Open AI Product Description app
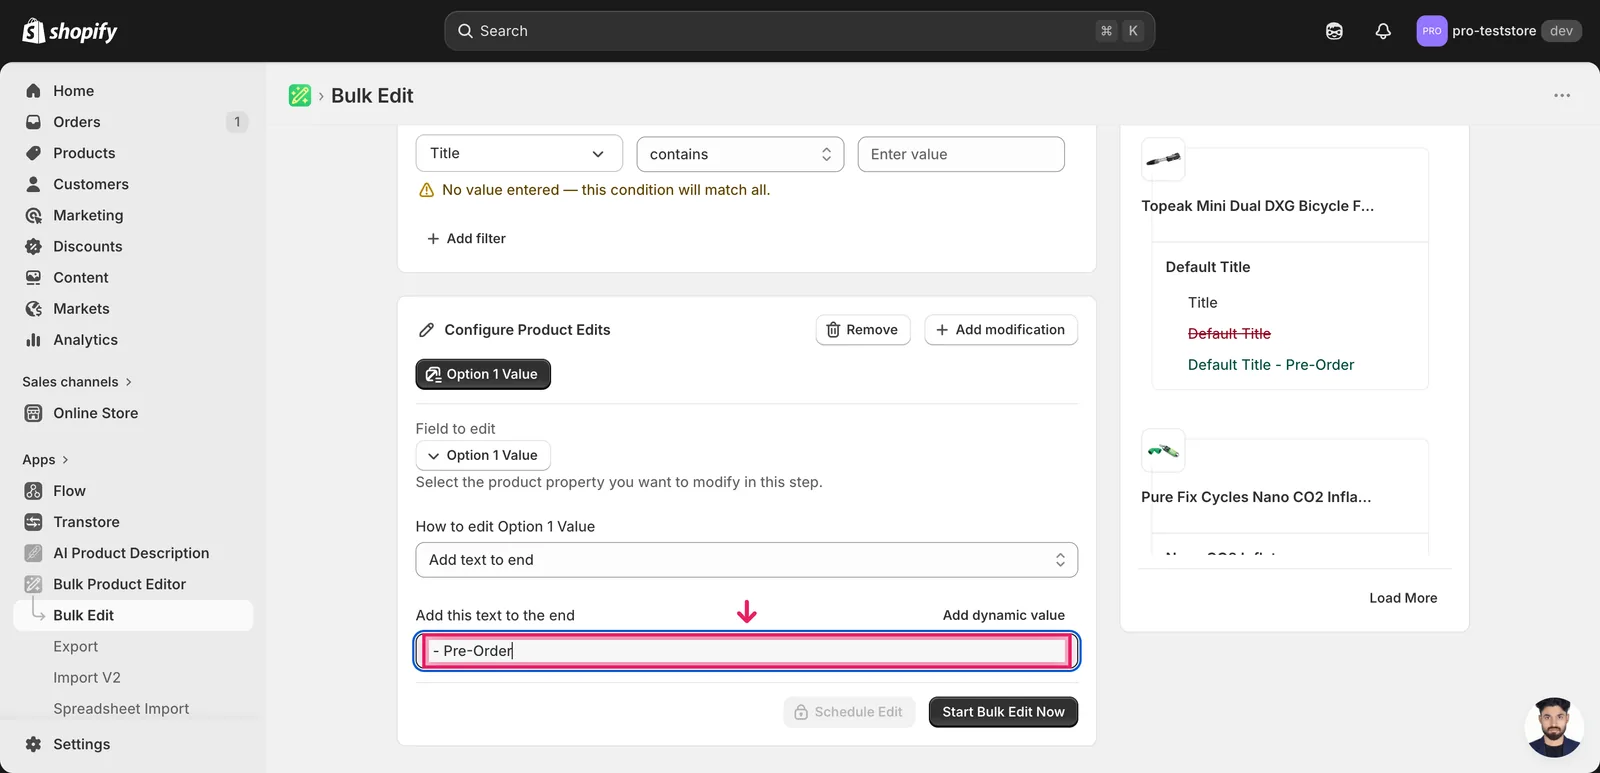This screenshot has width=1600, height=773. 131,553
